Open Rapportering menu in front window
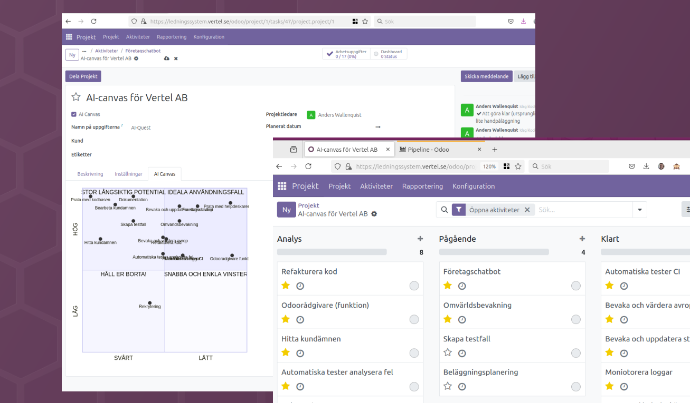Viewport: 690px width, 403px height. [421, 186]
